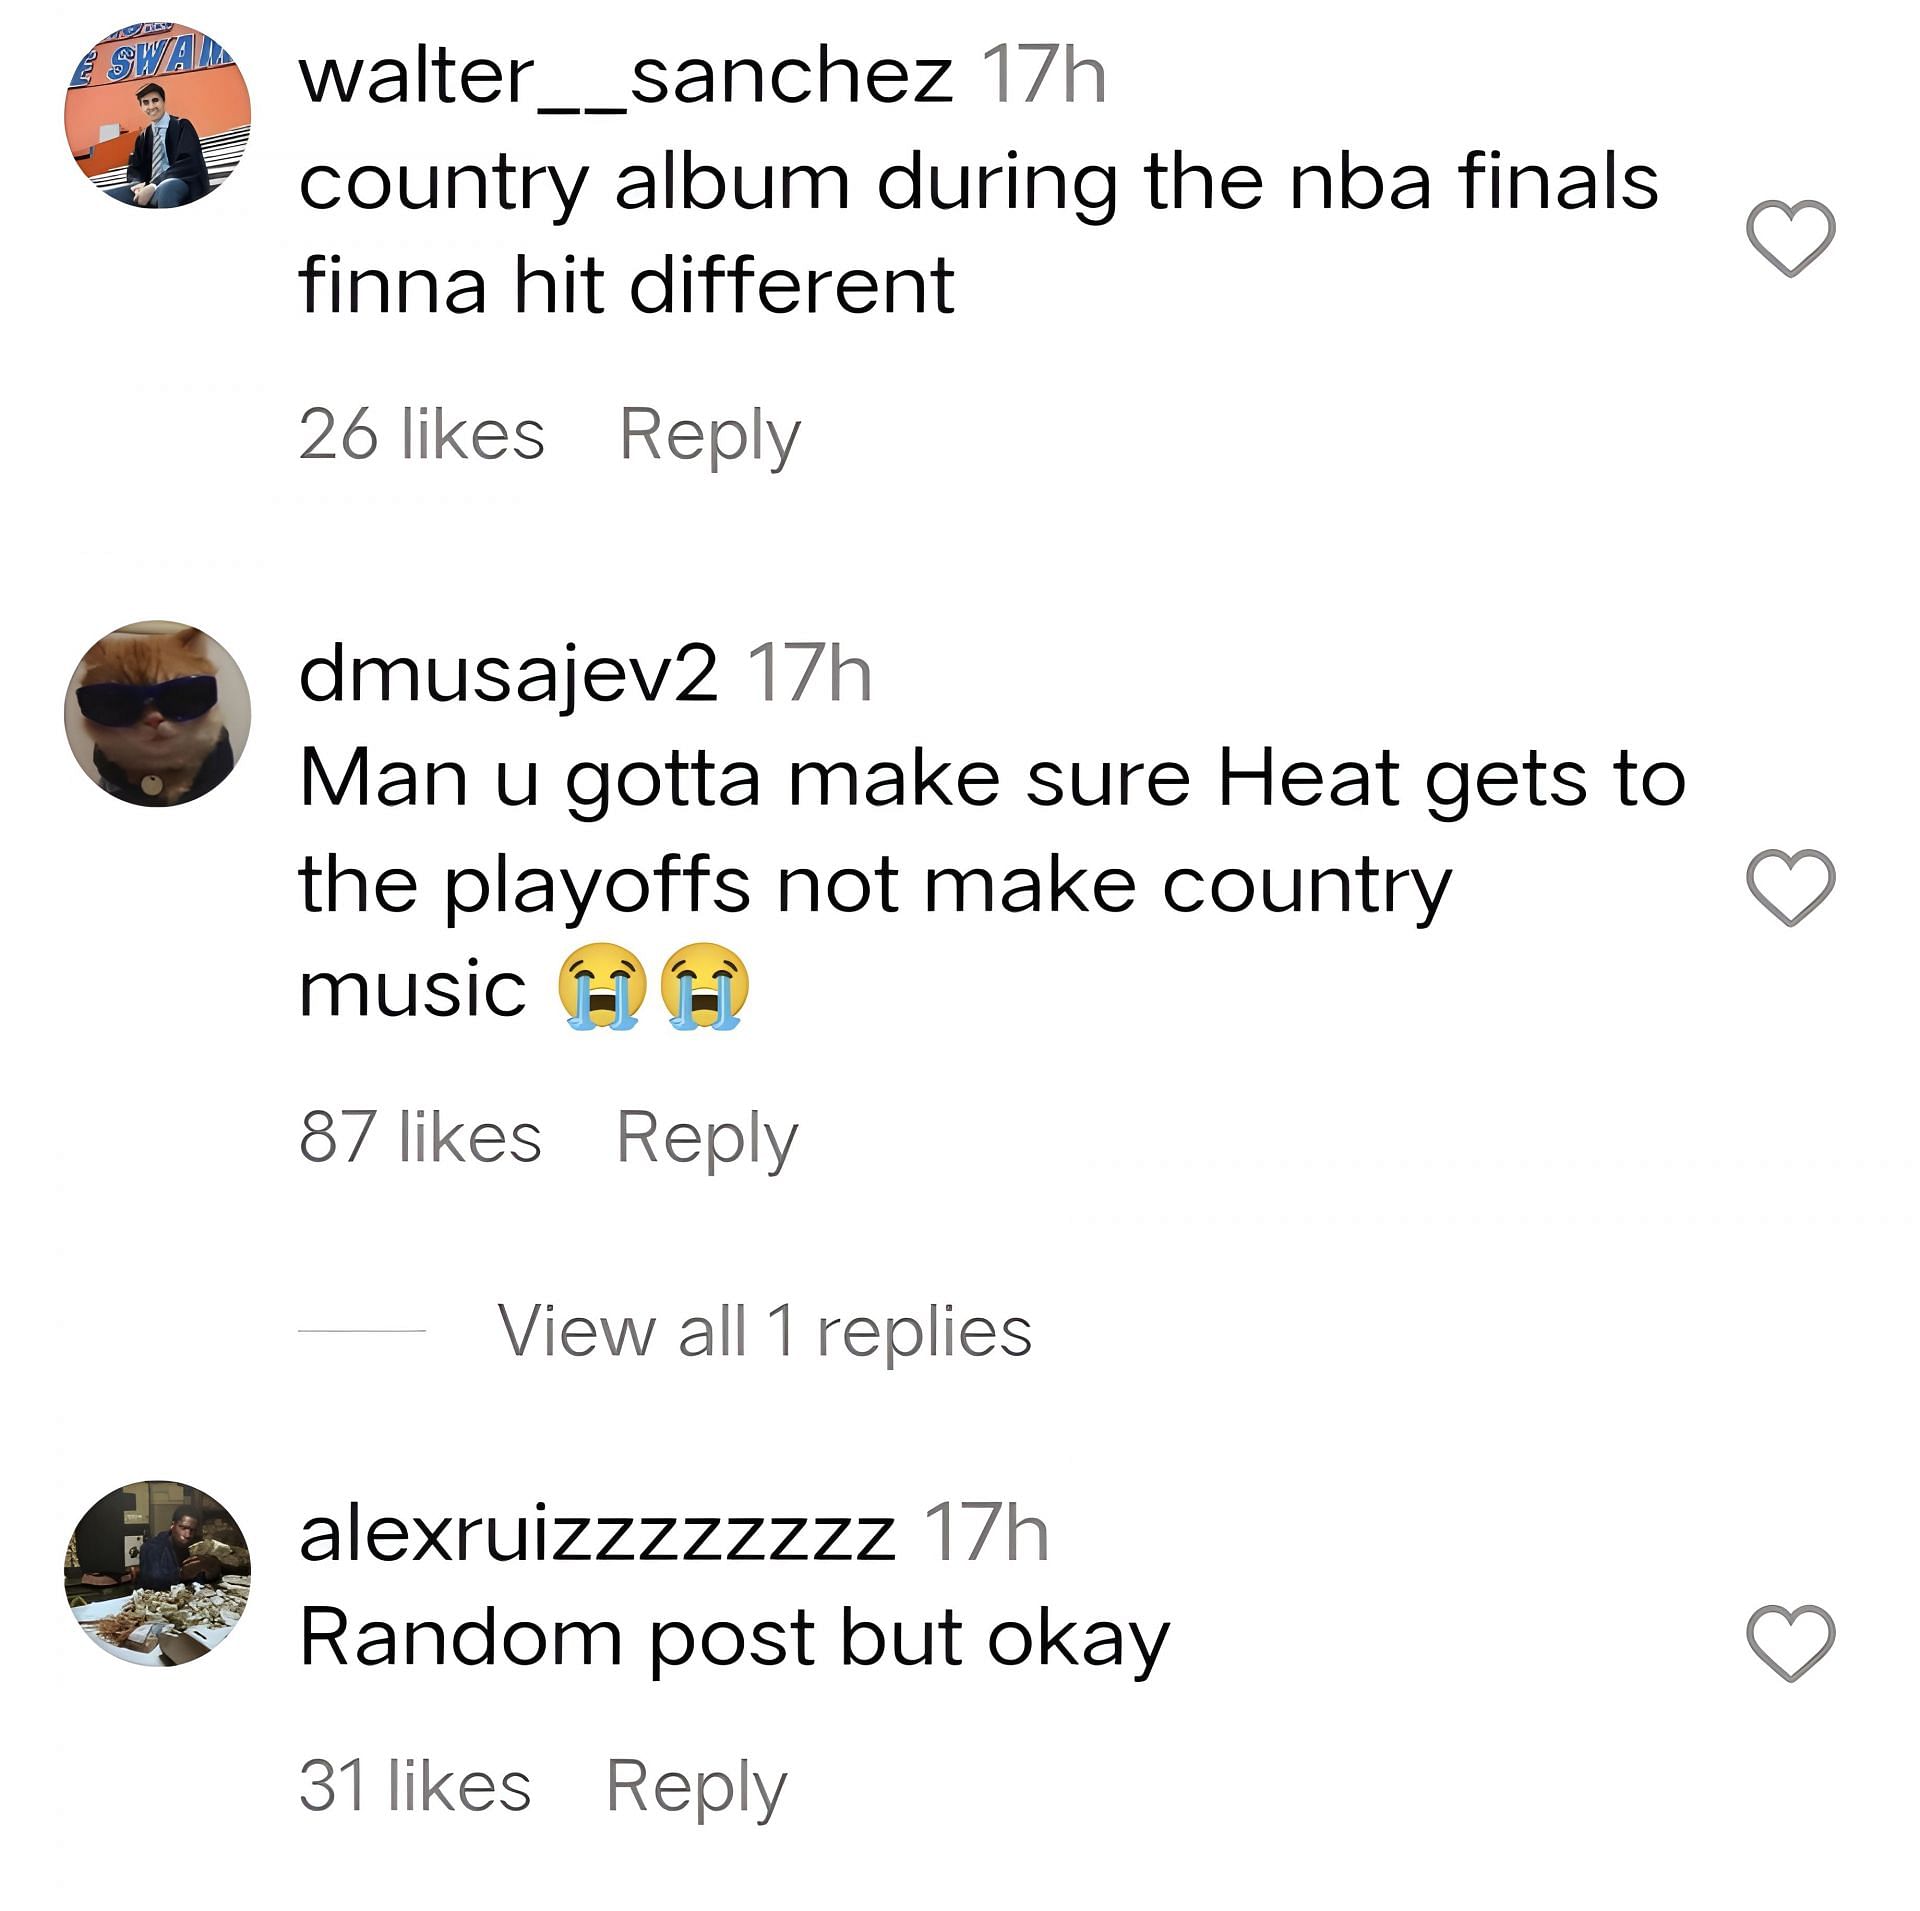
Task: Open alexruizzzzzzzz's profile photo
Action: [157, 1573]
